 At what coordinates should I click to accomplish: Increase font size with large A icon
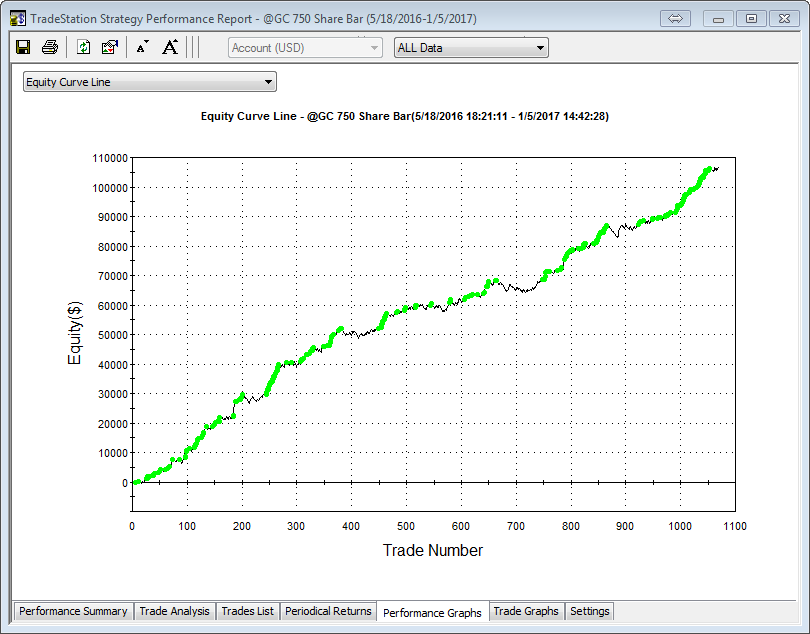click(170, 47)
